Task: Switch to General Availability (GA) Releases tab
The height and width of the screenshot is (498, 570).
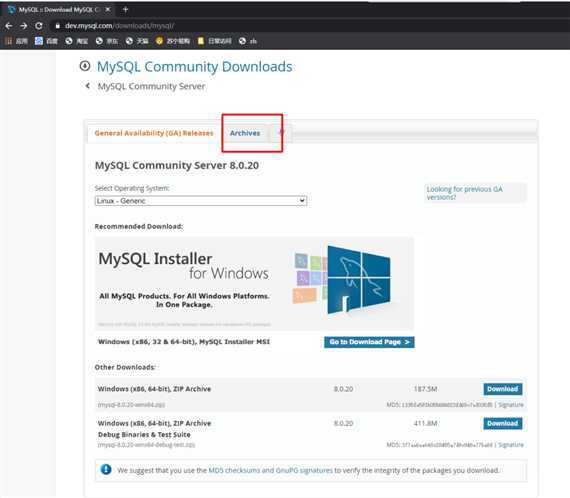Action: [x=154, y=133]
